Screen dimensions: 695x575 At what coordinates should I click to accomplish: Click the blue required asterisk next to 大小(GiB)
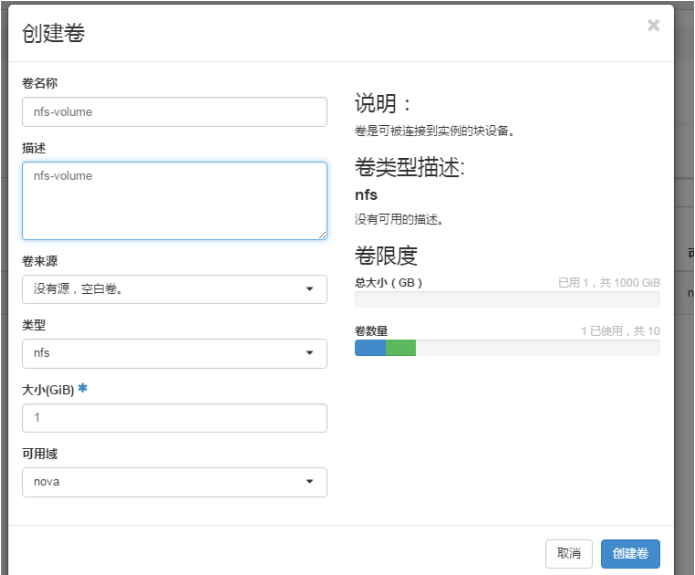(x=82, y=388)
